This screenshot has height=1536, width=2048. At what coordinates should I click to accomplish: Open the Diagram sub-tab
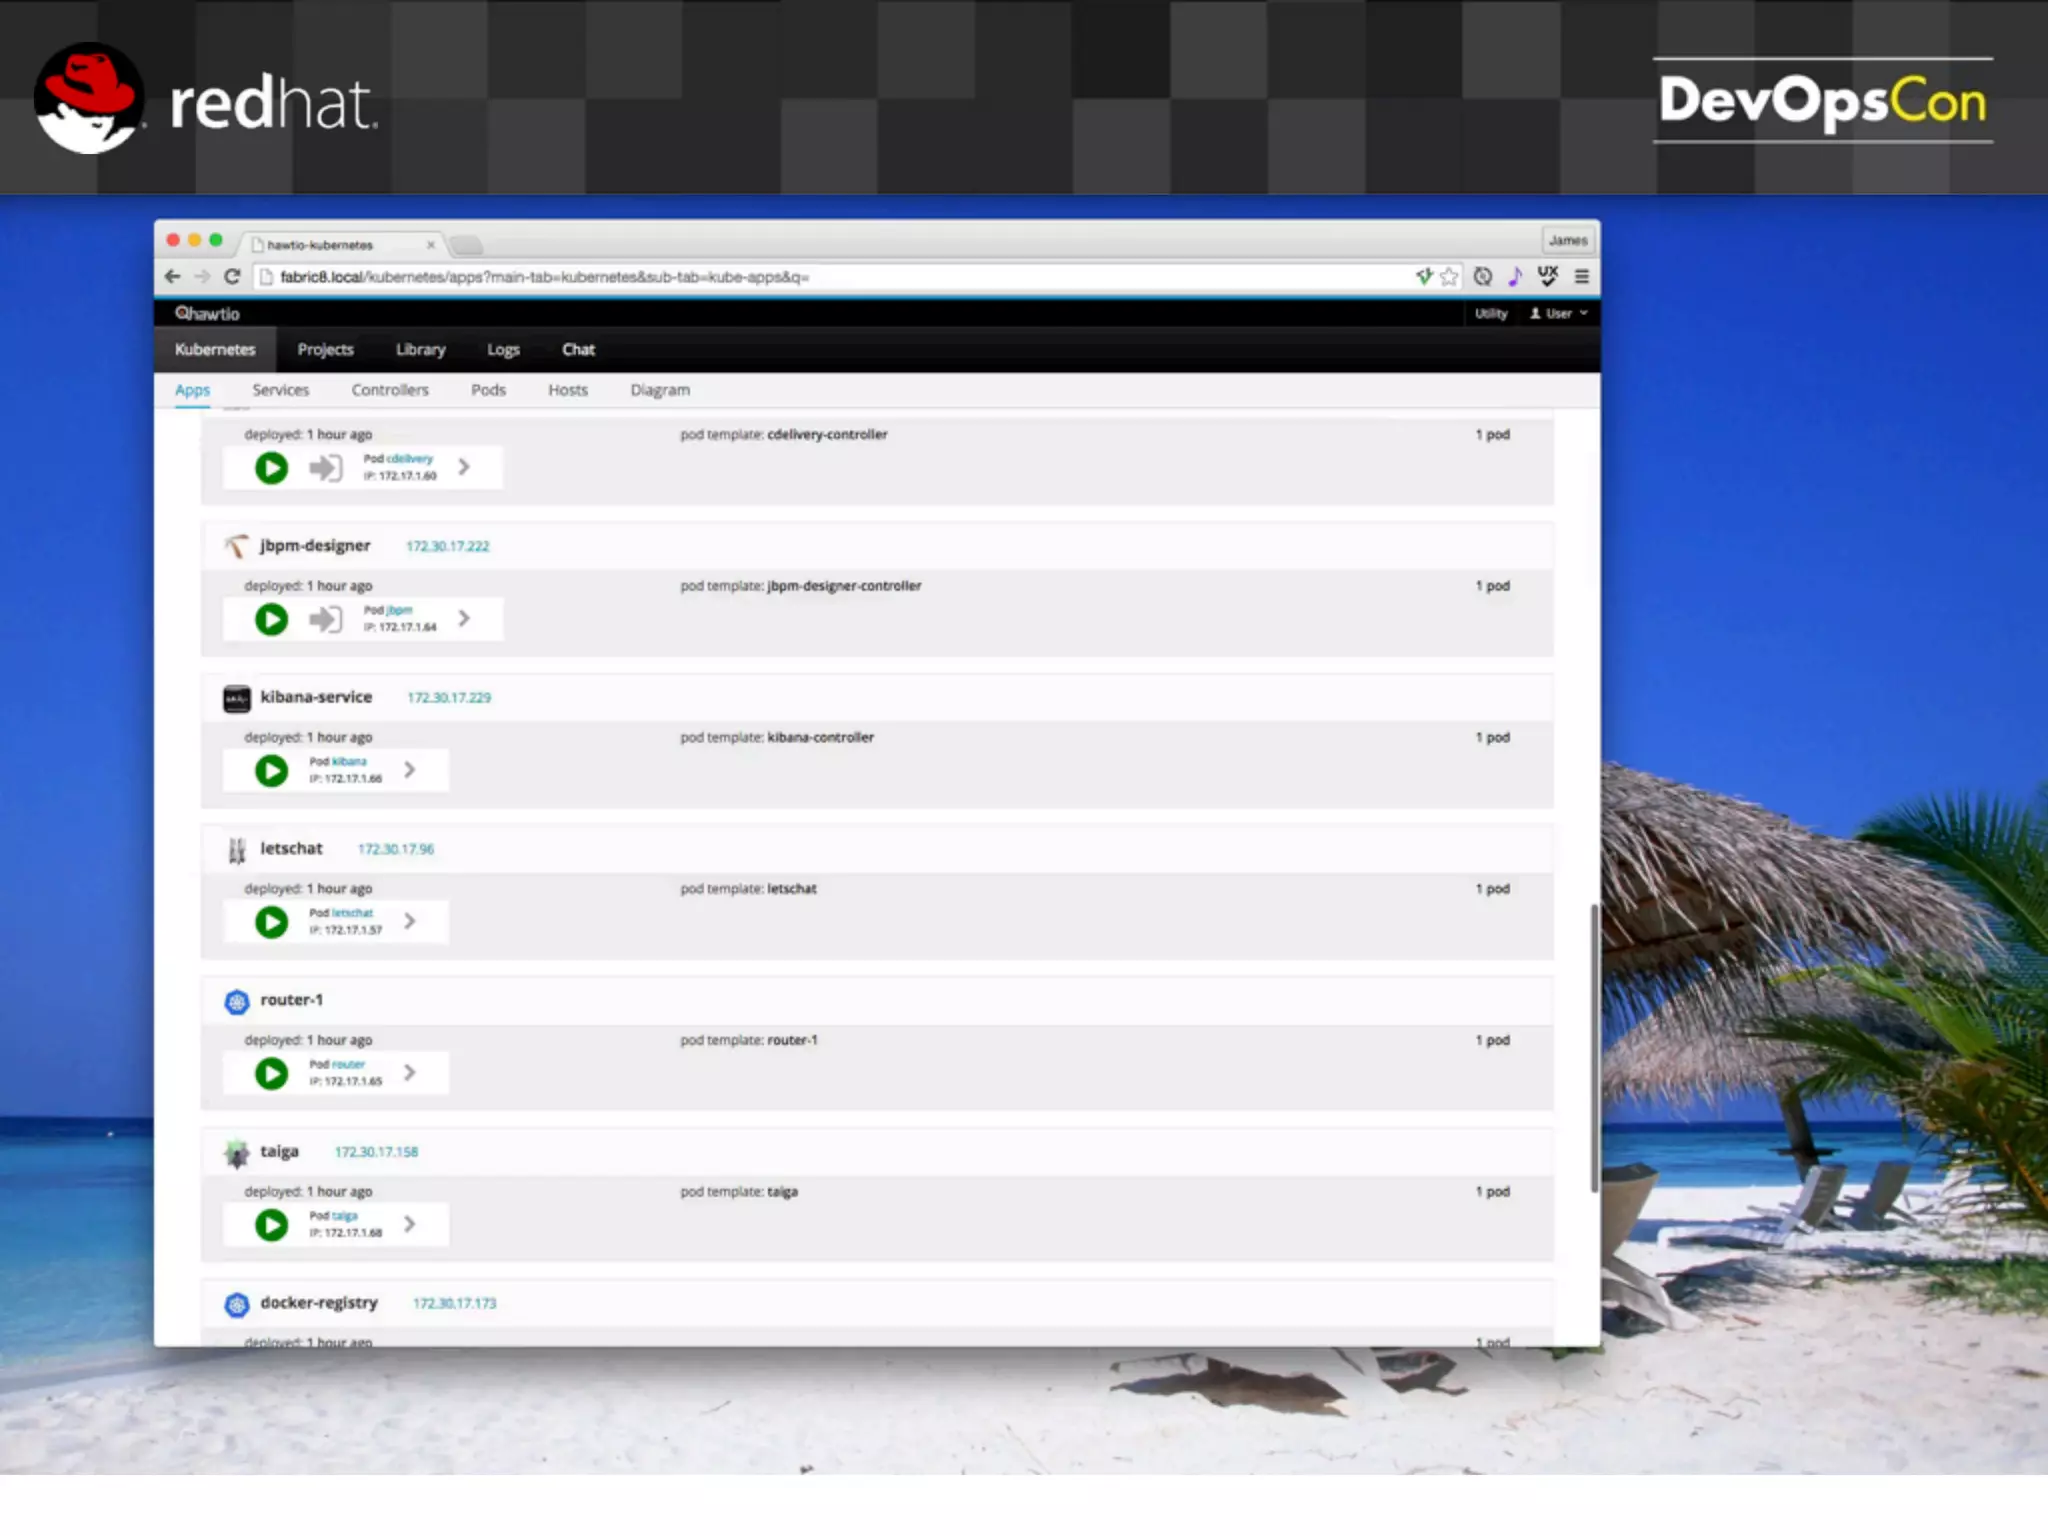(660, 390)
